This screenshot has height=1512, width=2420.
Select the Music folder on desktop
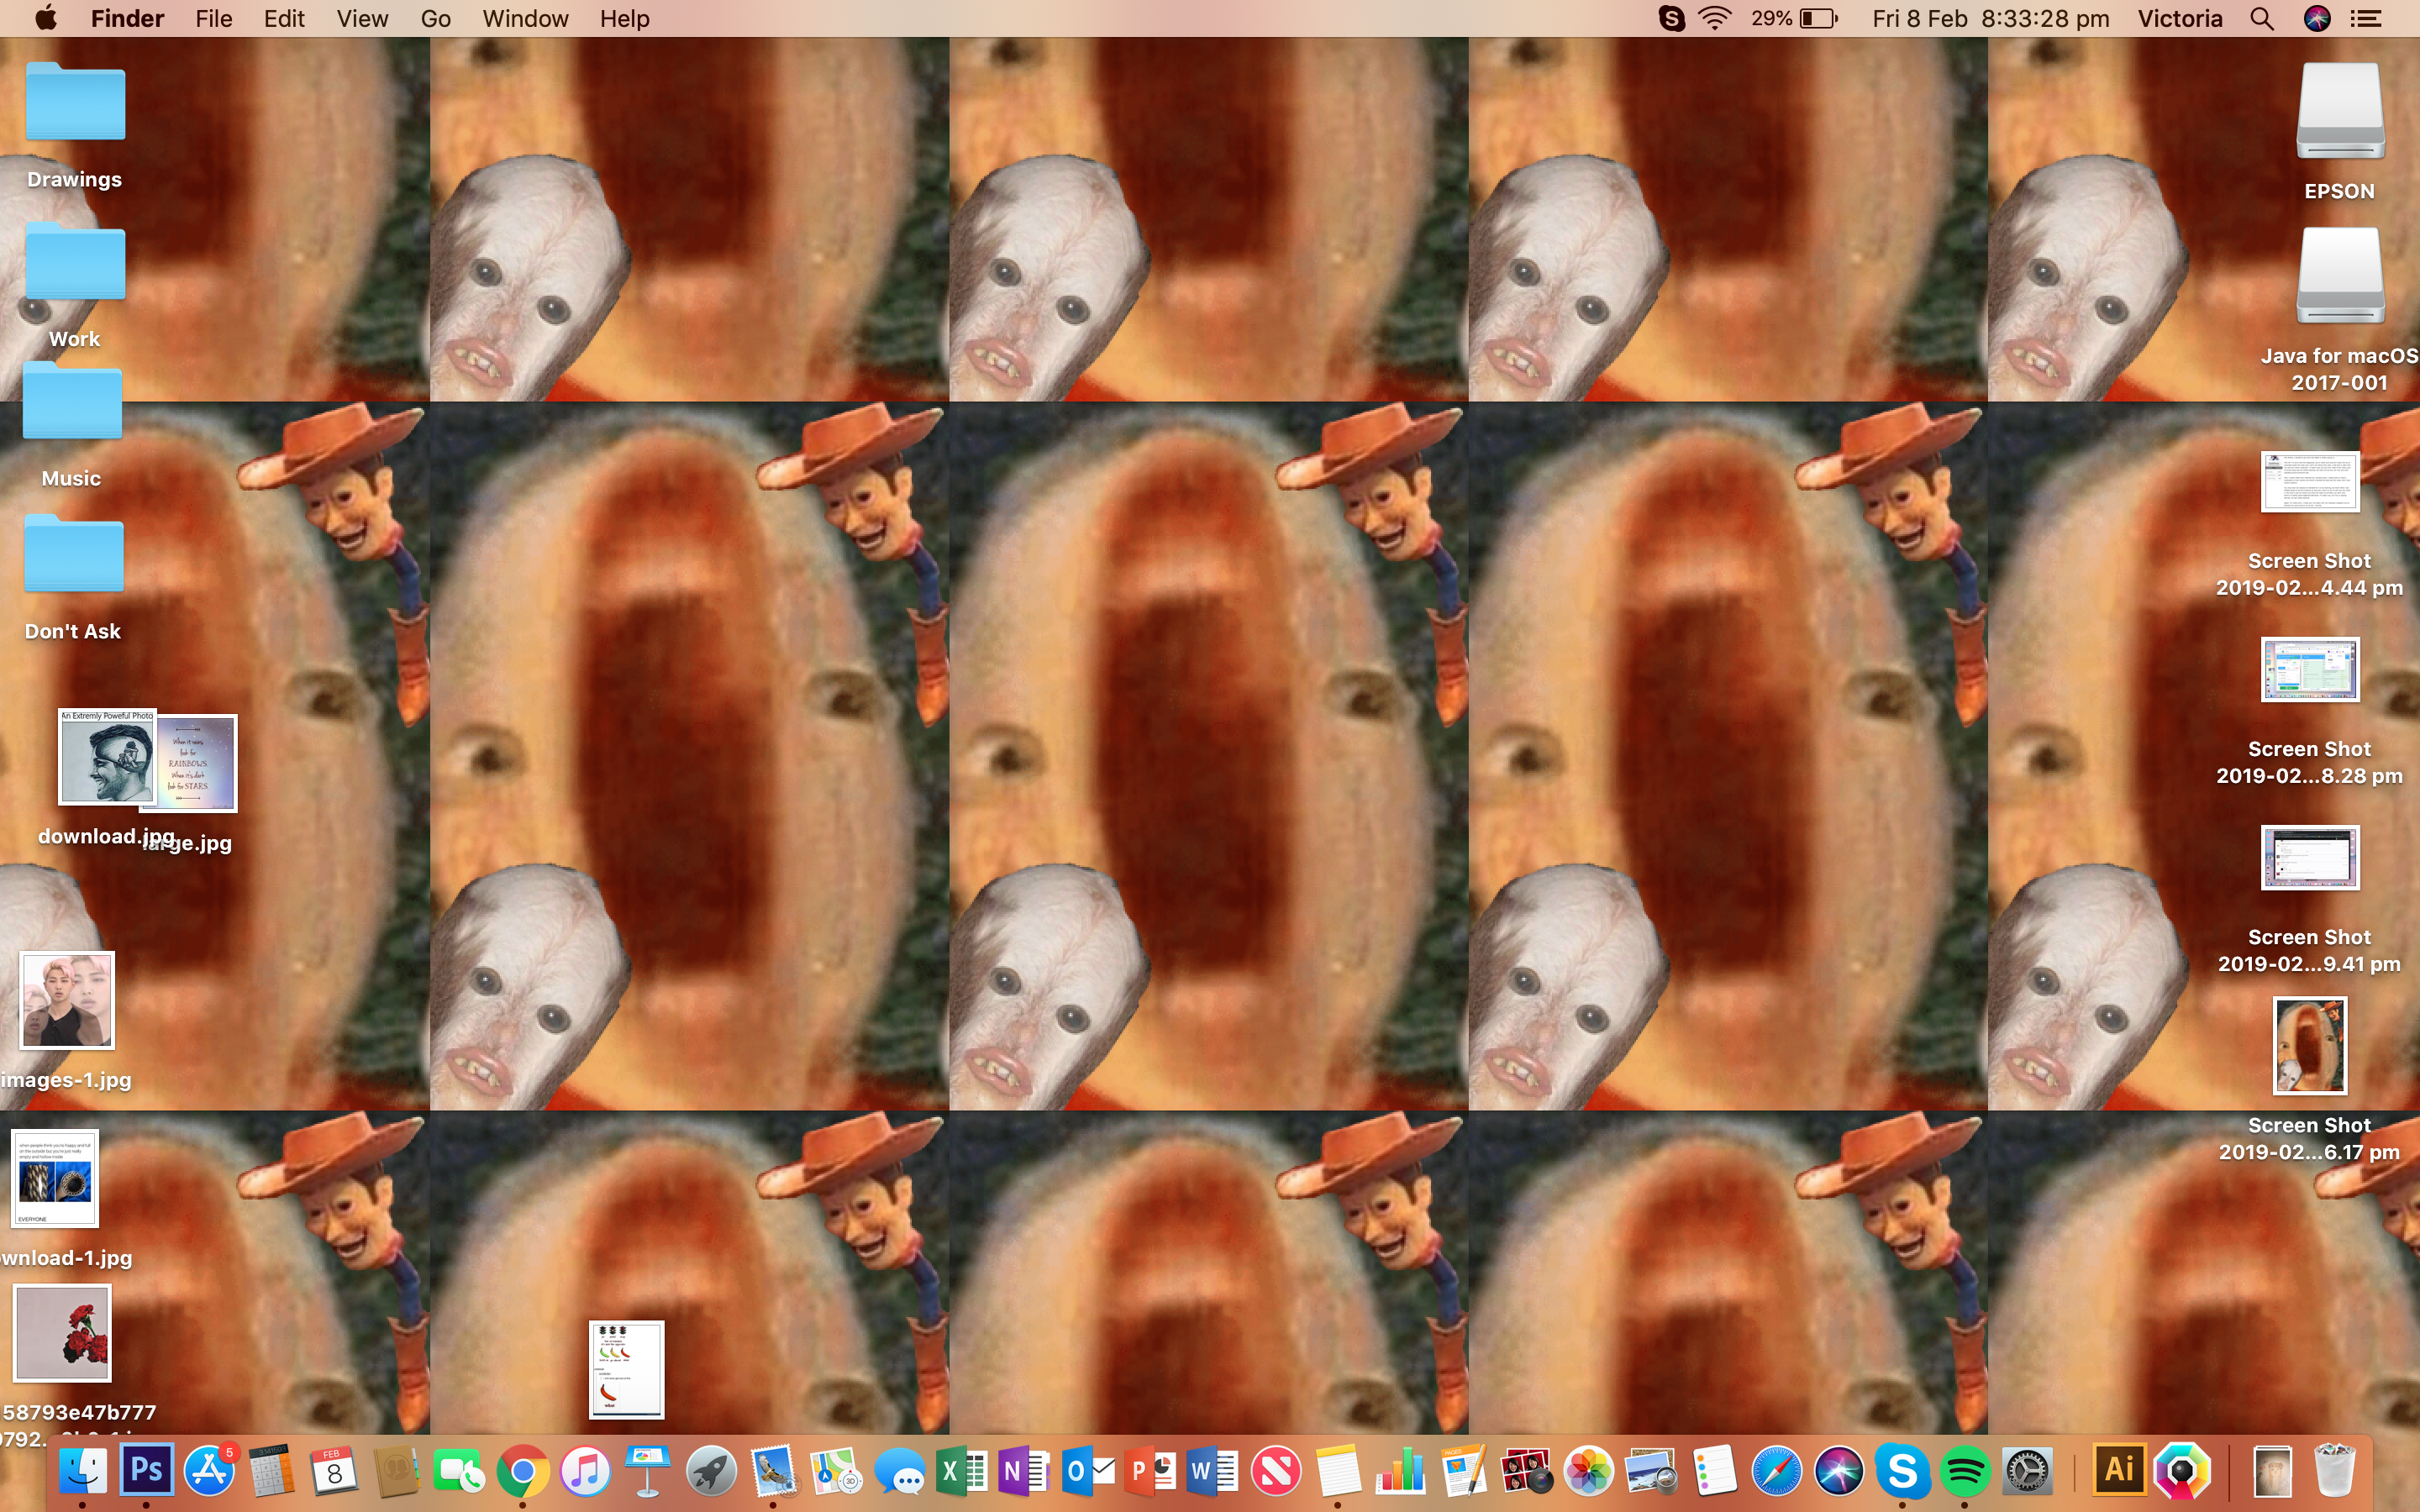point(72,400)
